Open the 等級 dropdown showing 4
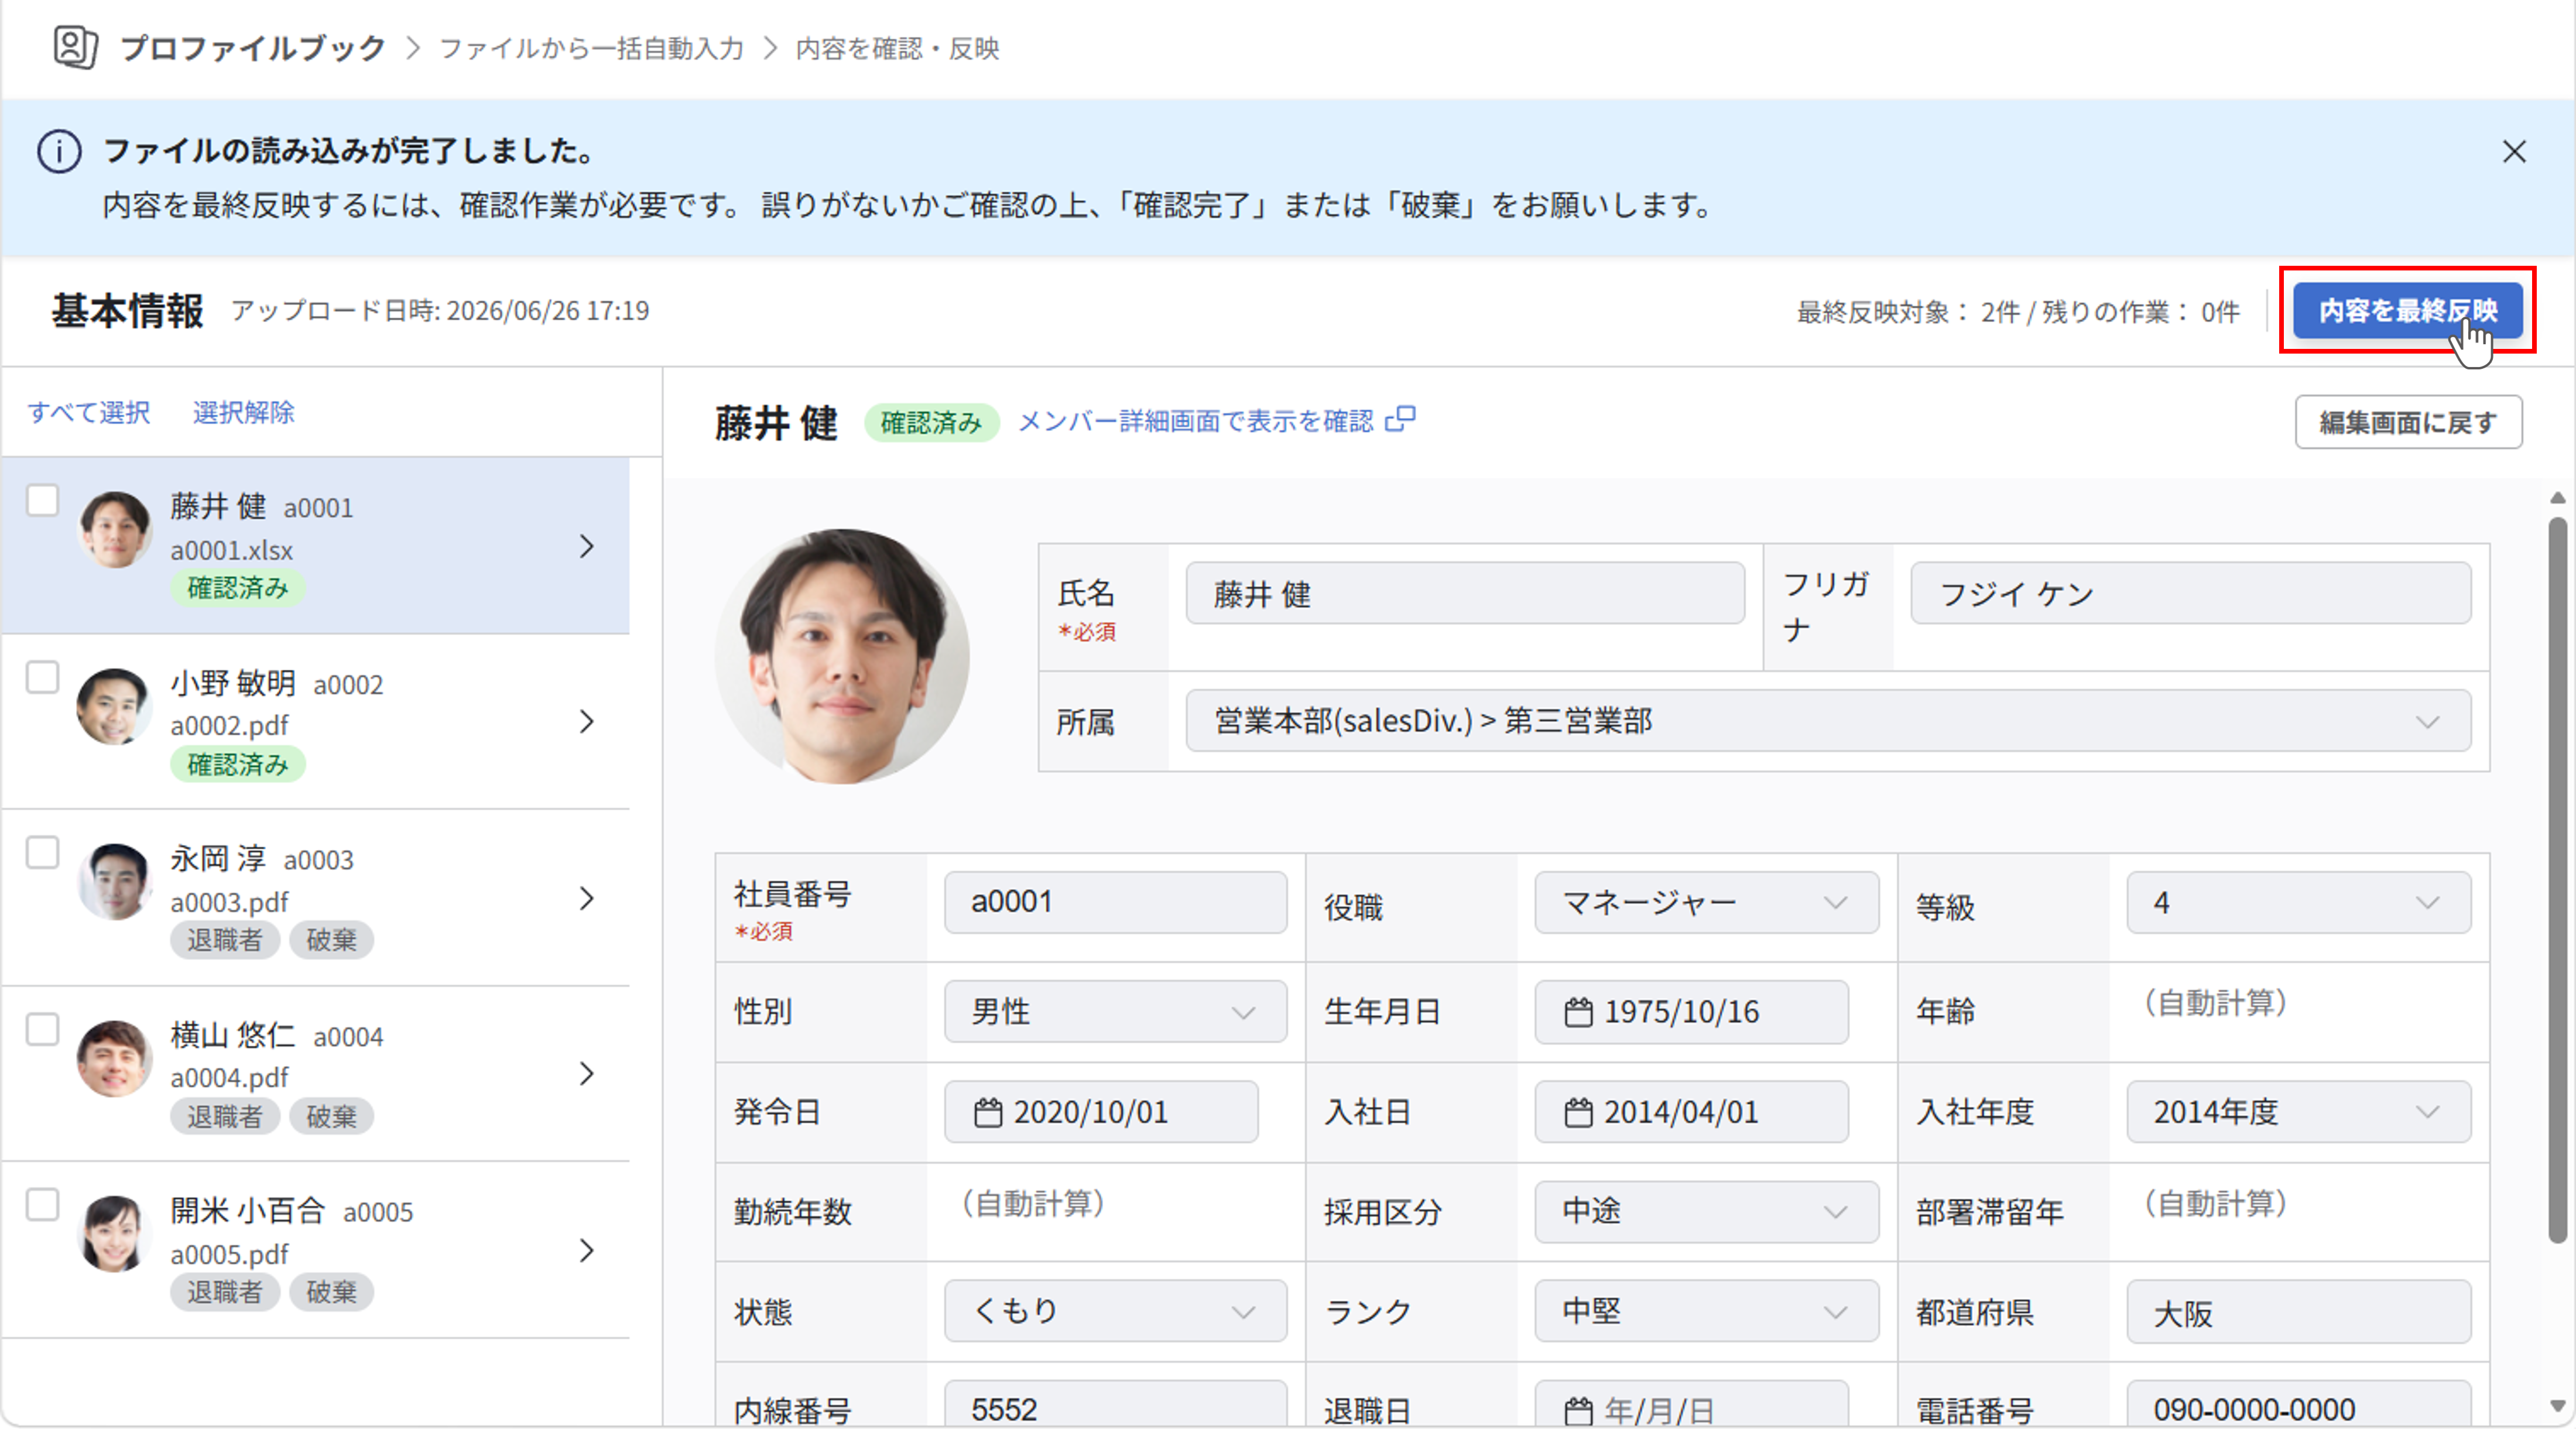The height and width of the screenshot is (1429, 2576). 2298,903
